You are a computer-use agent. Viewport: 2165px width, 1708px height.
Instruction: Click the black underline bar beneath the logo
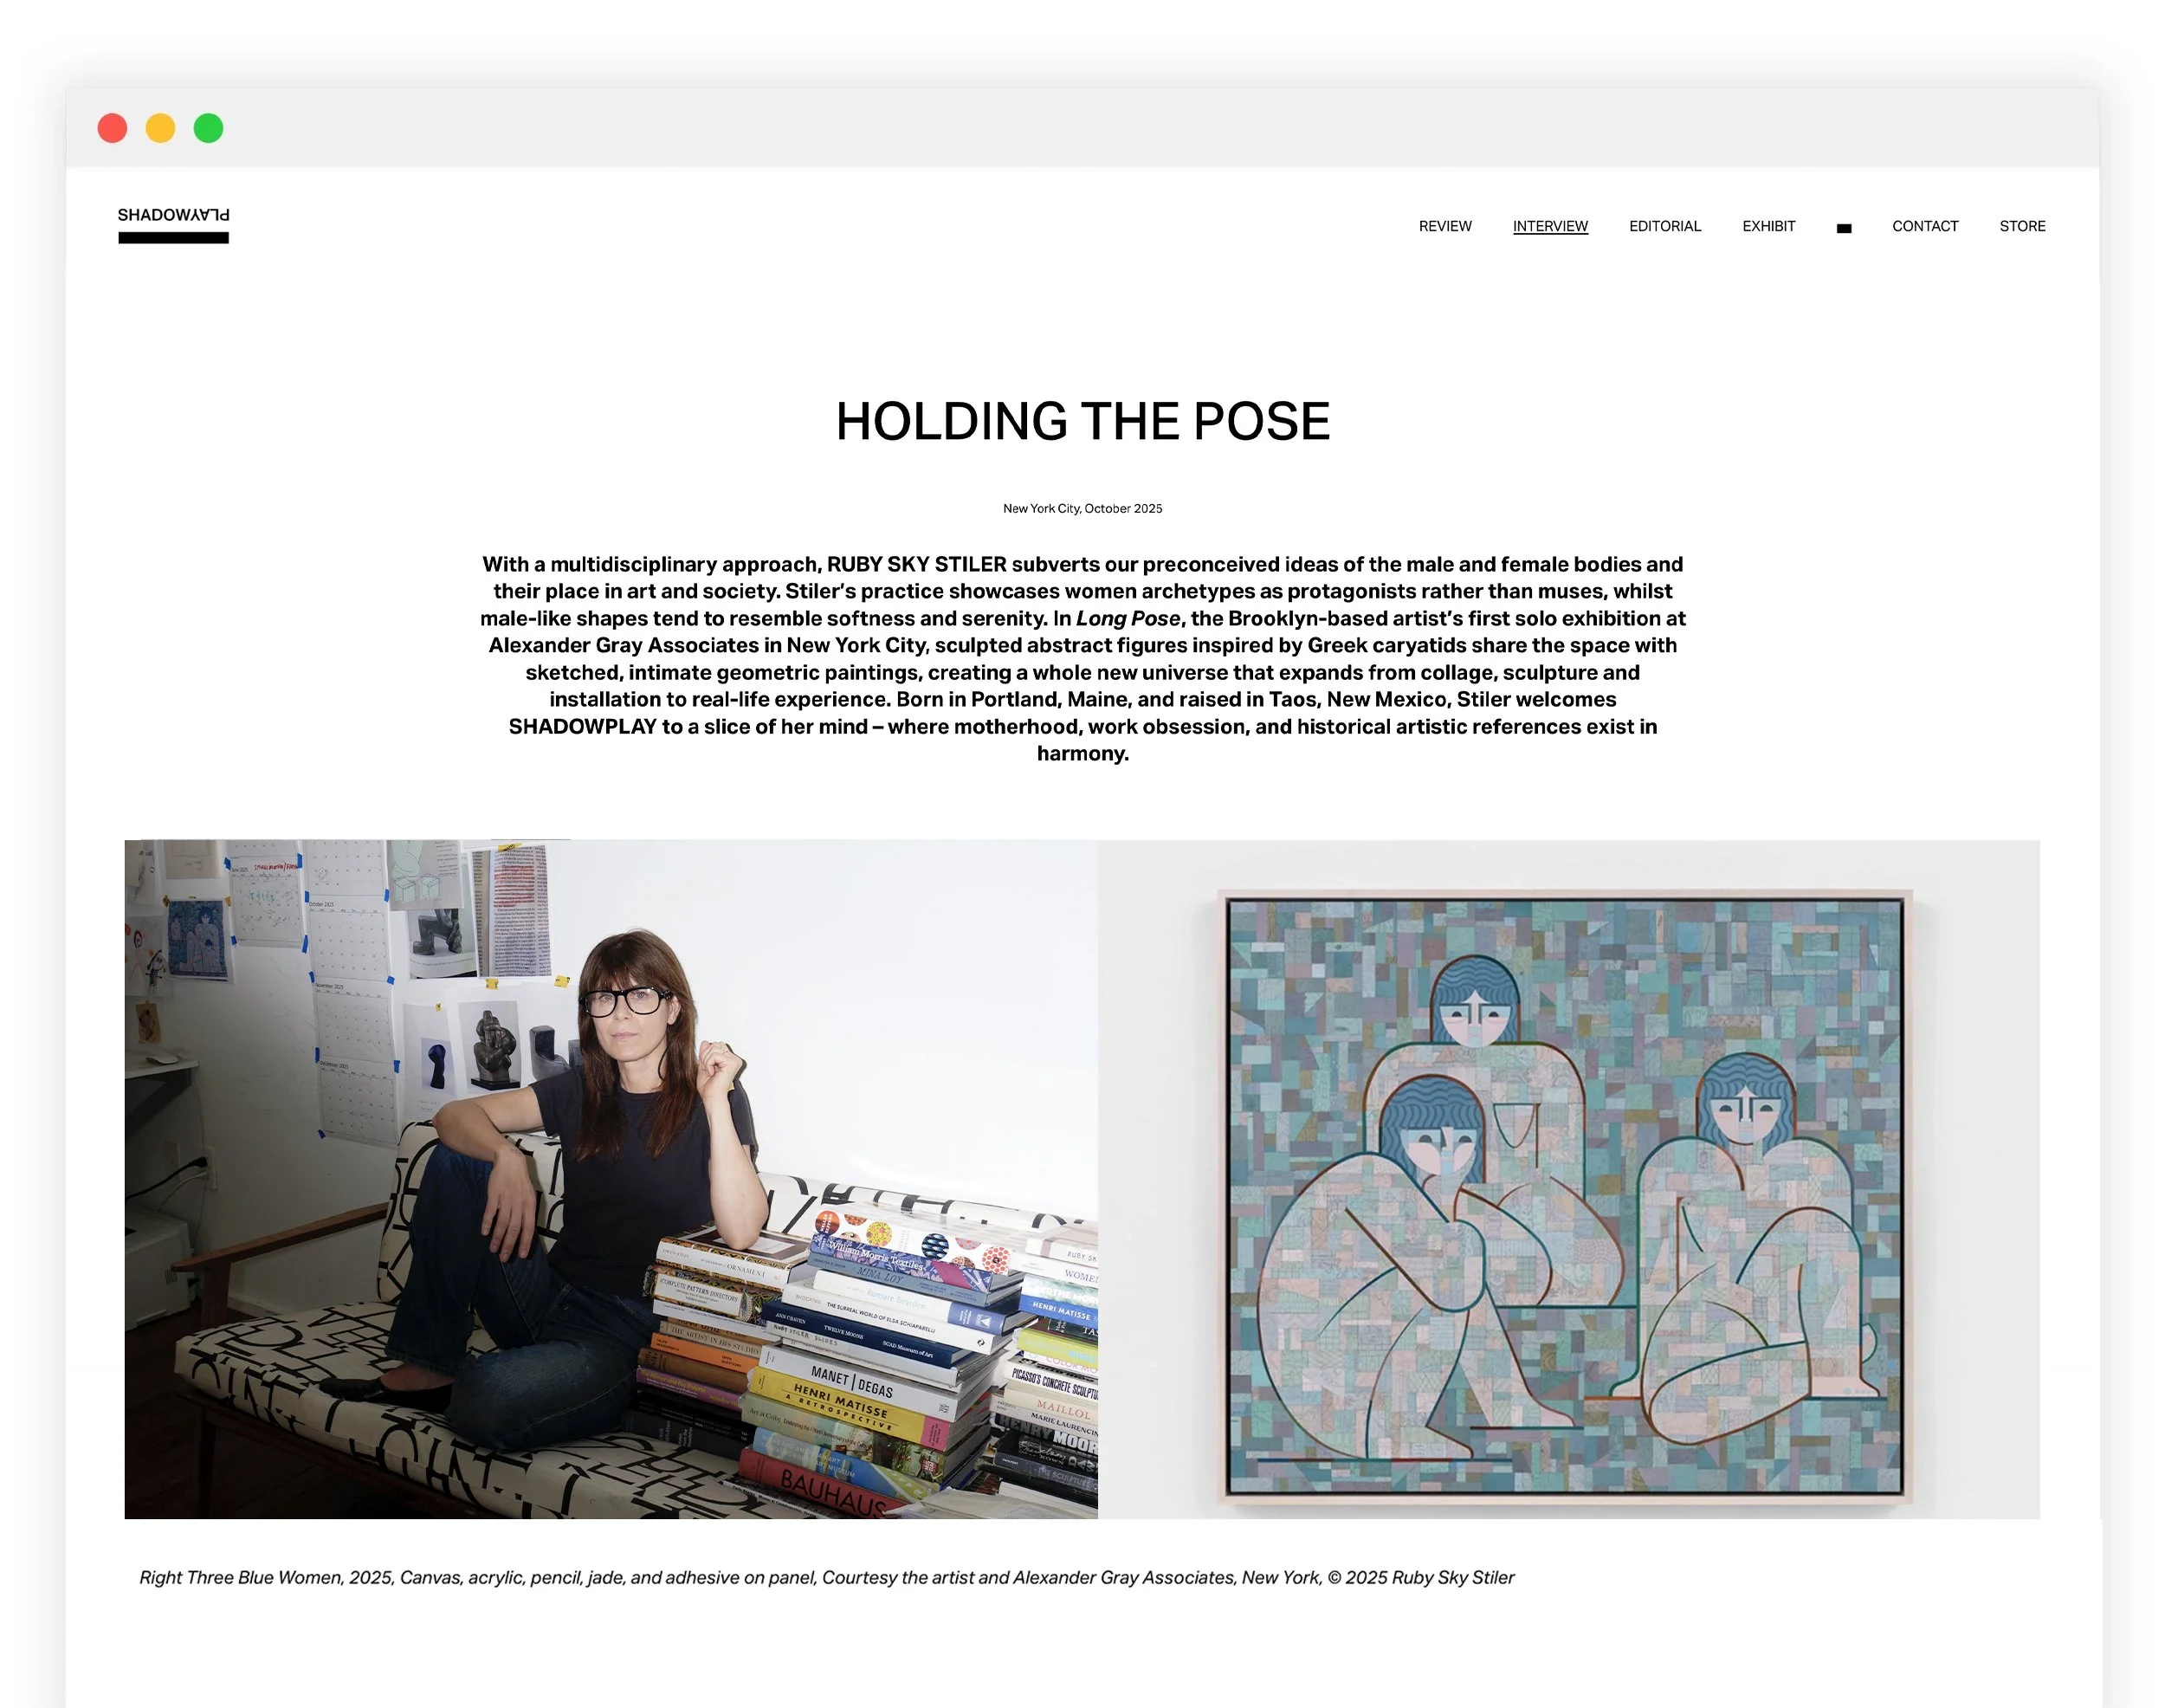(173, 238)
